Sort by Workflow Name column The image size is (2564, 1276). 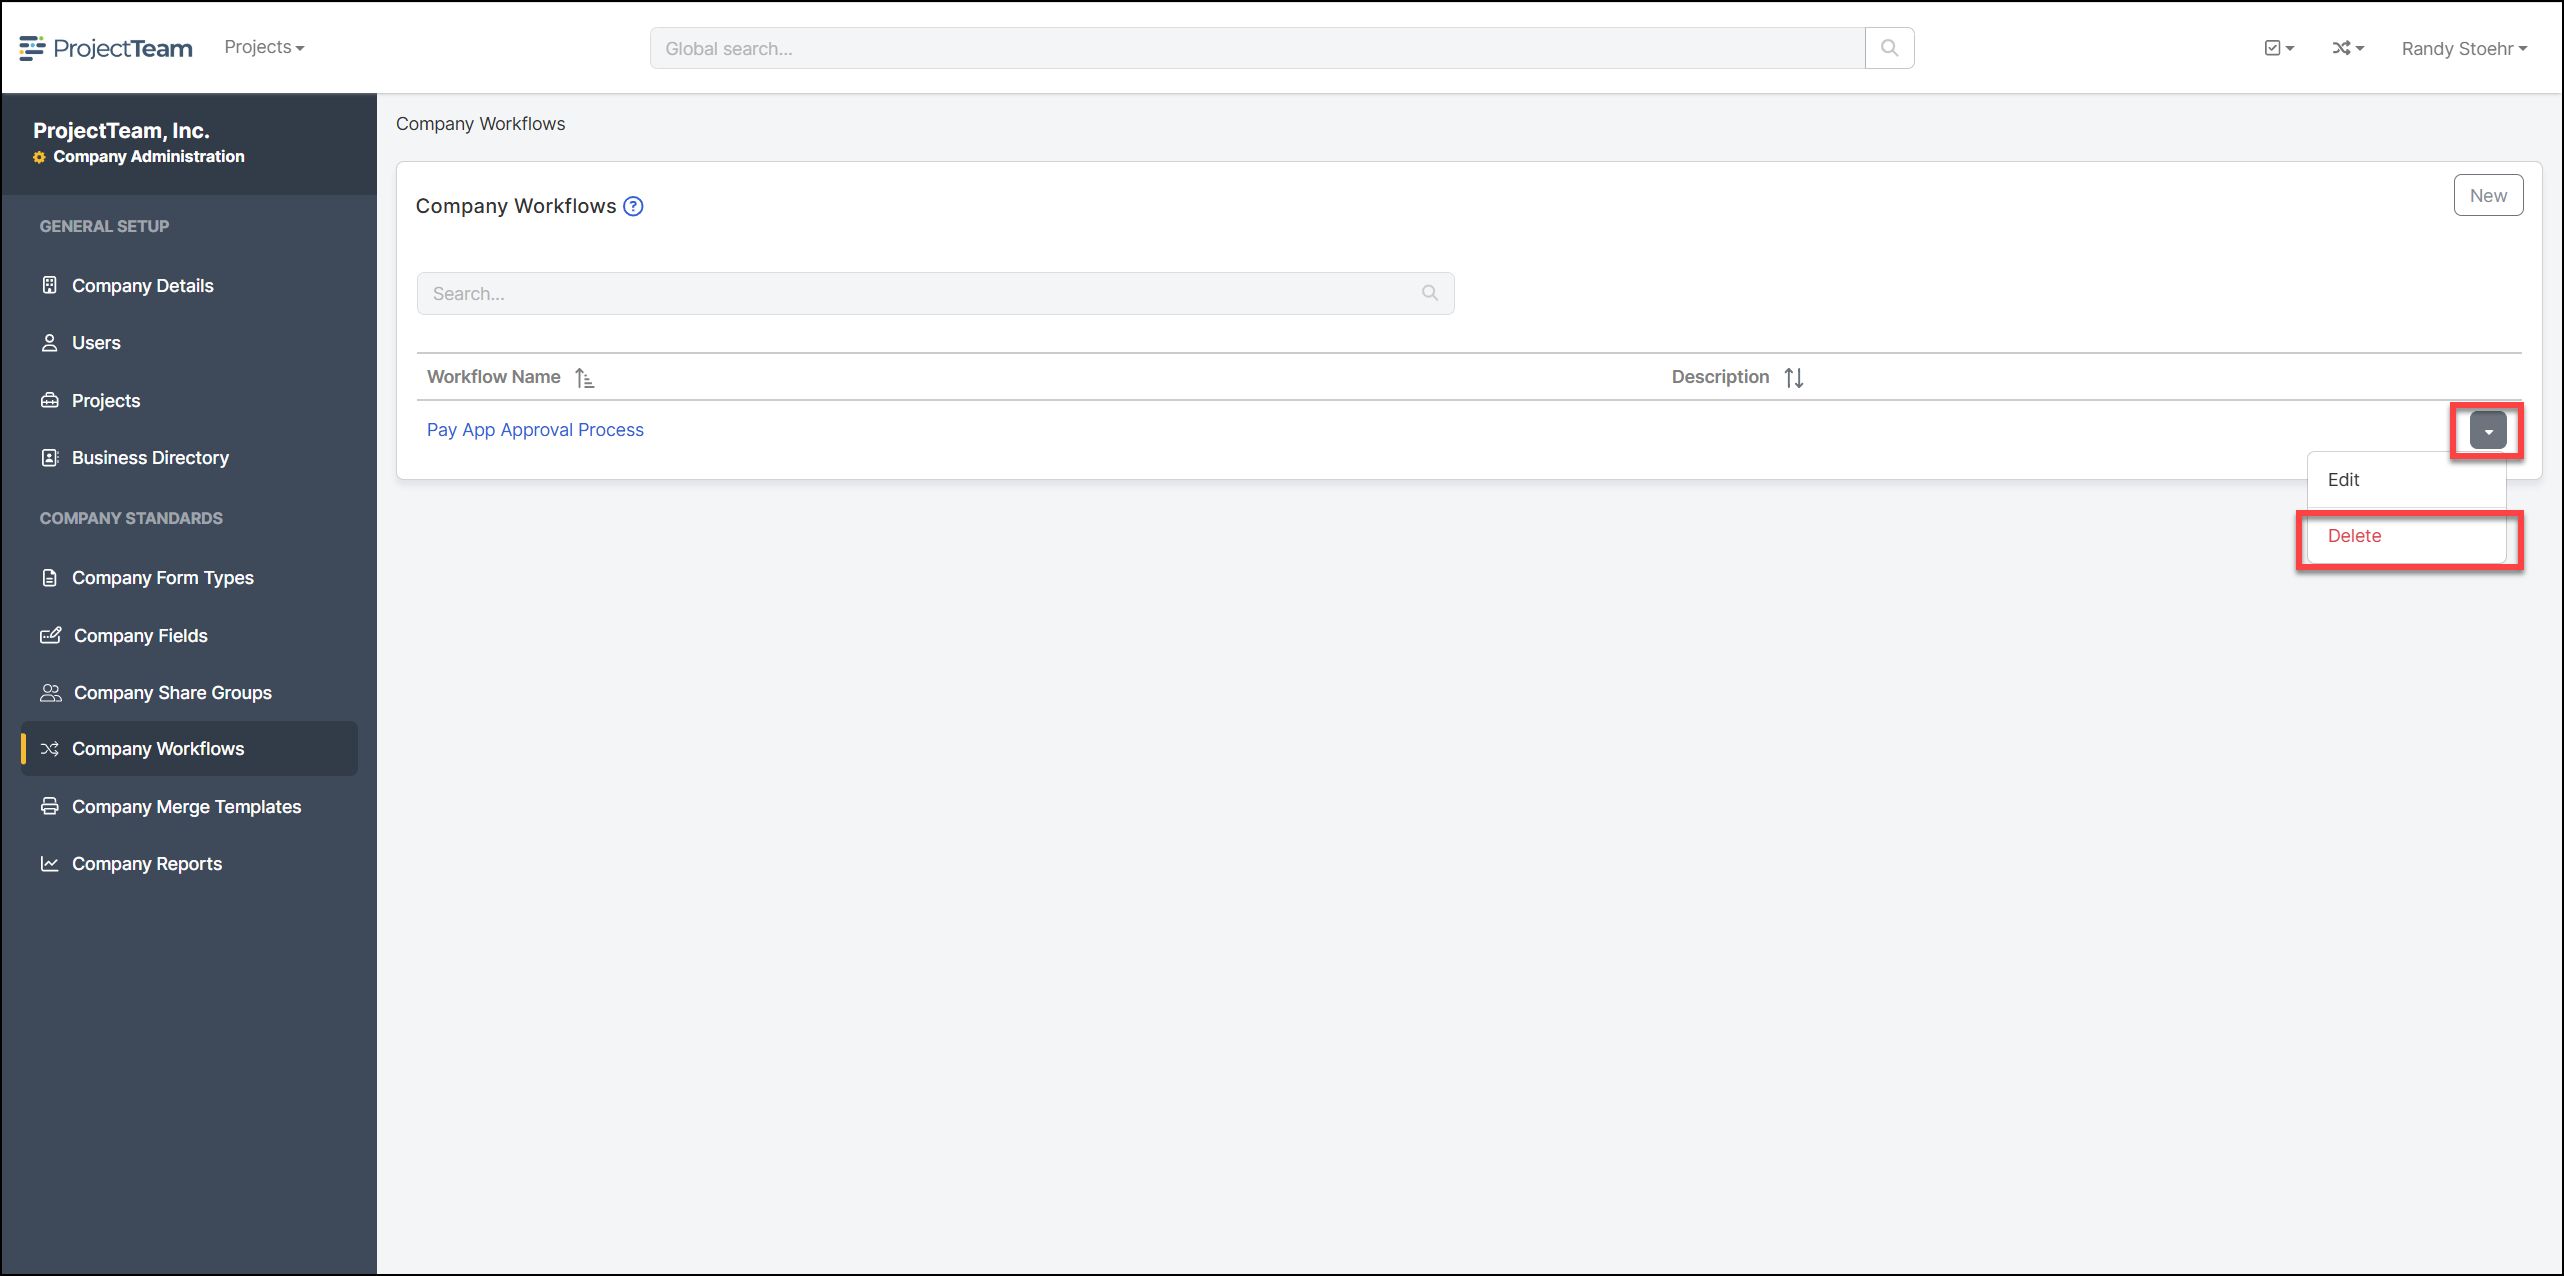point(510,377)
